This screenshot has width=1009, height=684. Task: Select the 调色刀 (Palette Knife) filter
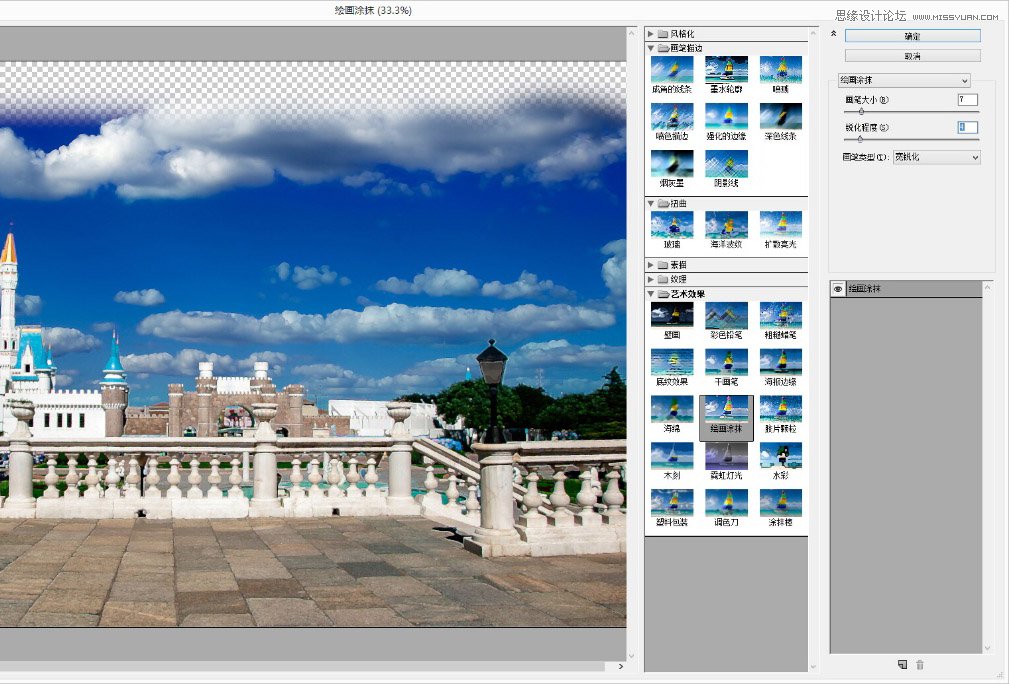click(726, 503)
